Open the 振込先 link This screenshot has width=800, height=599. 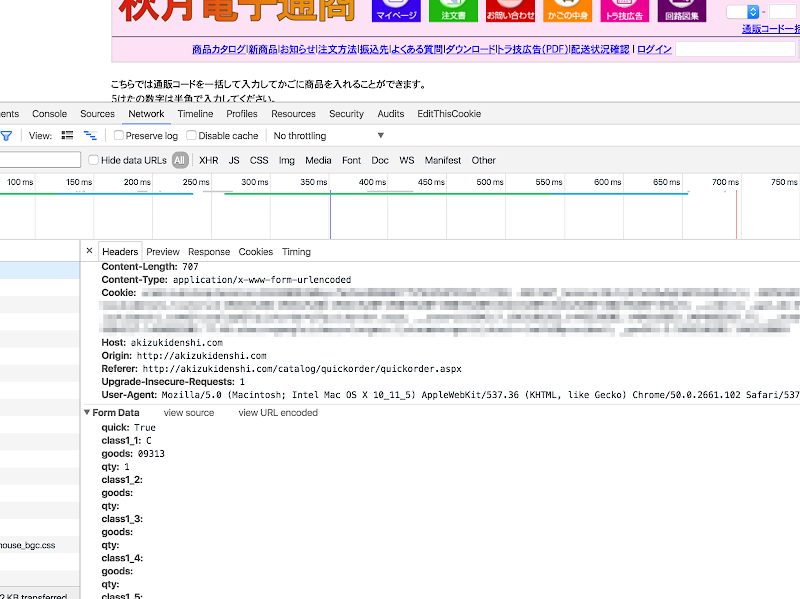click(x=374, y=49)
